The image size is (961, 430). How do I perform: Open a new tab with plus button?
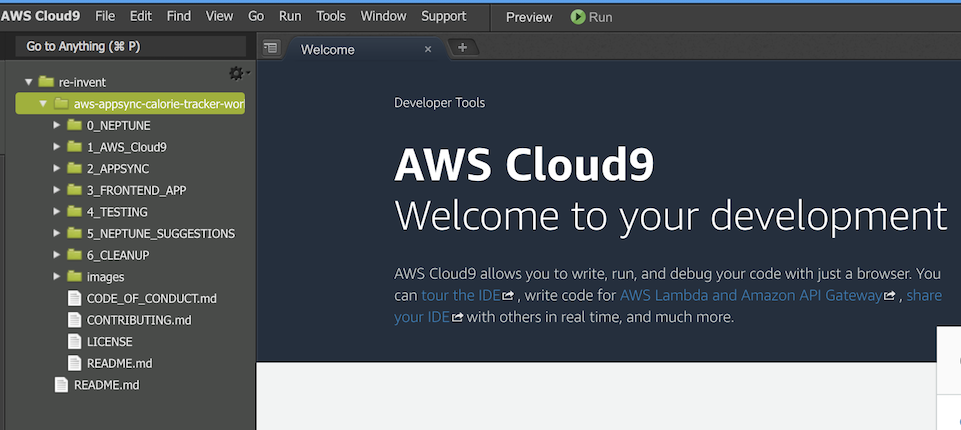(x=463, y=47)
